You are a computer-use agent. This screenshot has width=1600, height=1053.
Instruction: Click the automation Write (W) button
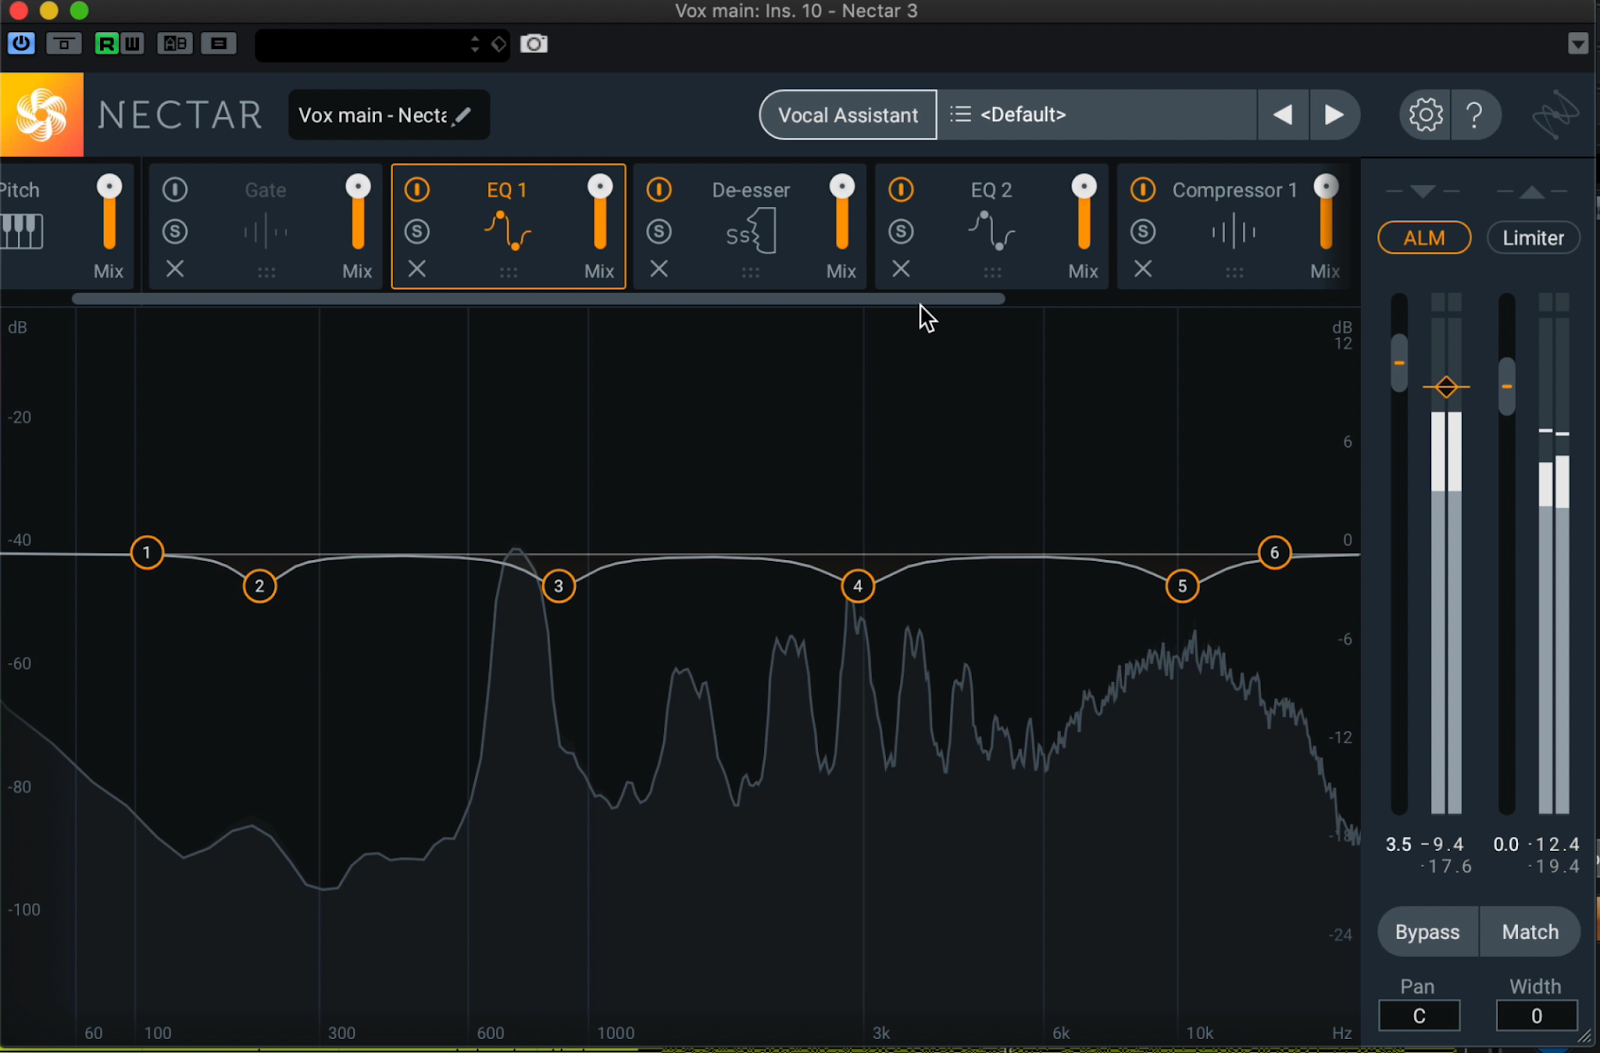[x=132, y=44]
